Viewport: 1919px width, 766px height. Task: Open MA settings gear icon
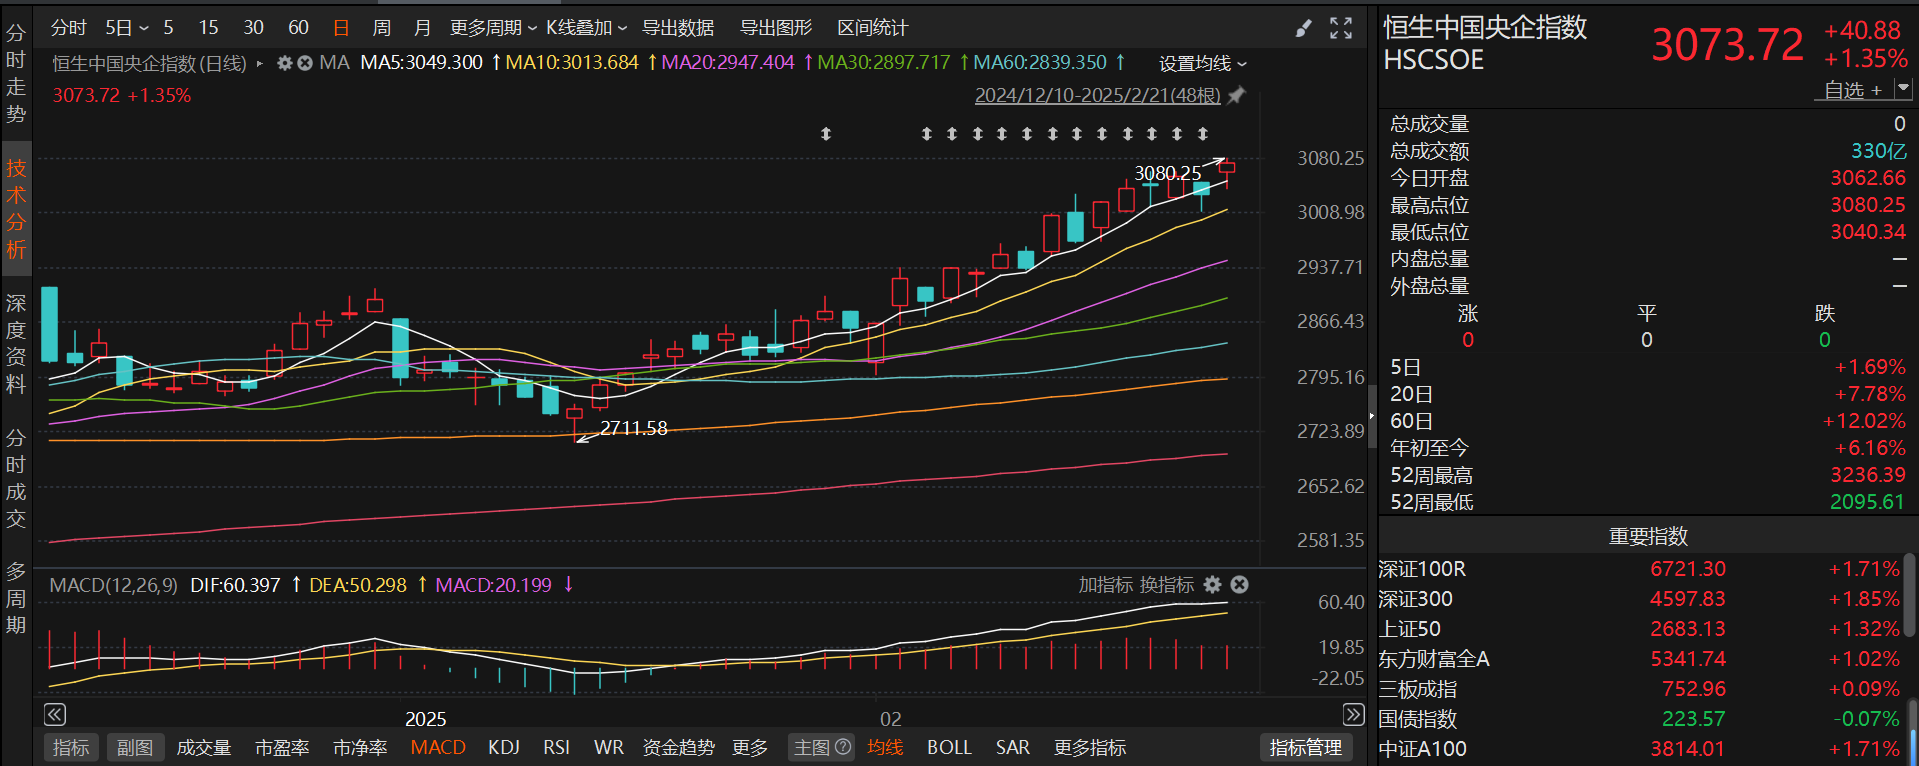point(284,63)
